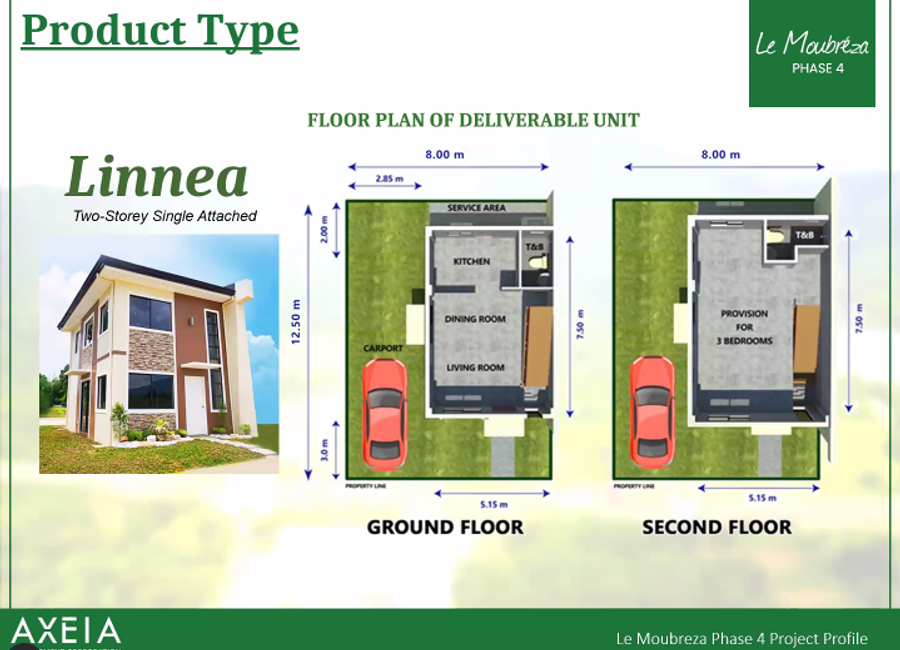This screenshot has width=900, height=650.
Task: Click the red car on second floor plan
Action: point(653,413)
